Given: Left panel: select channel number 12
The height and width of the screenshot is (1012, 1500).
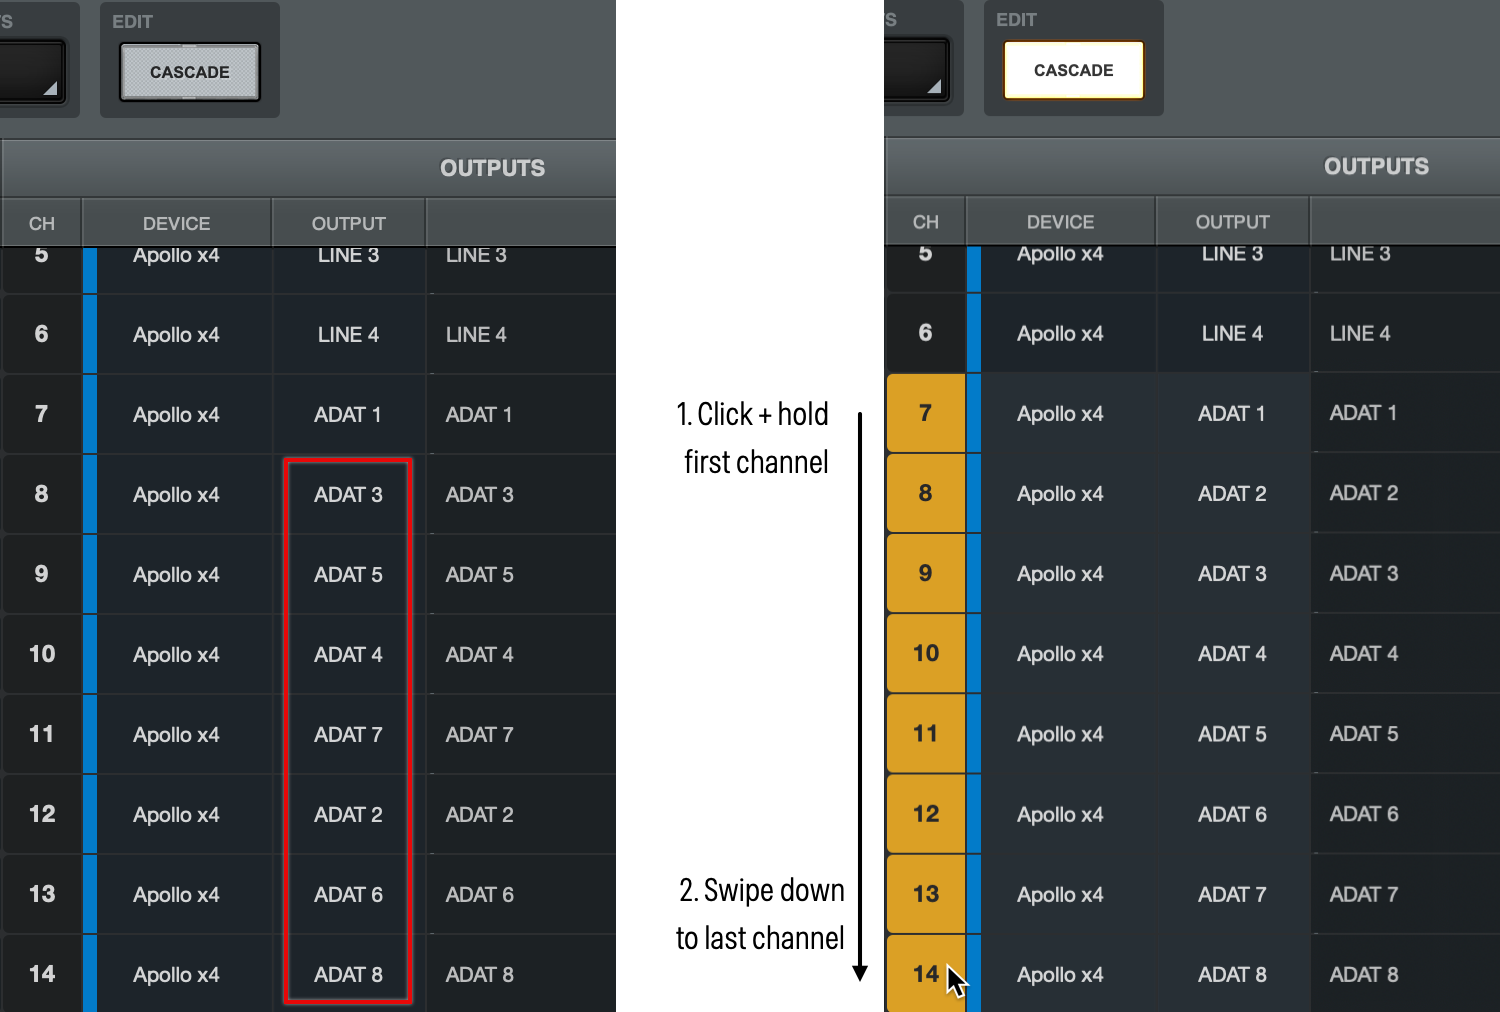Looking at the screenshot, I should 42,814.
